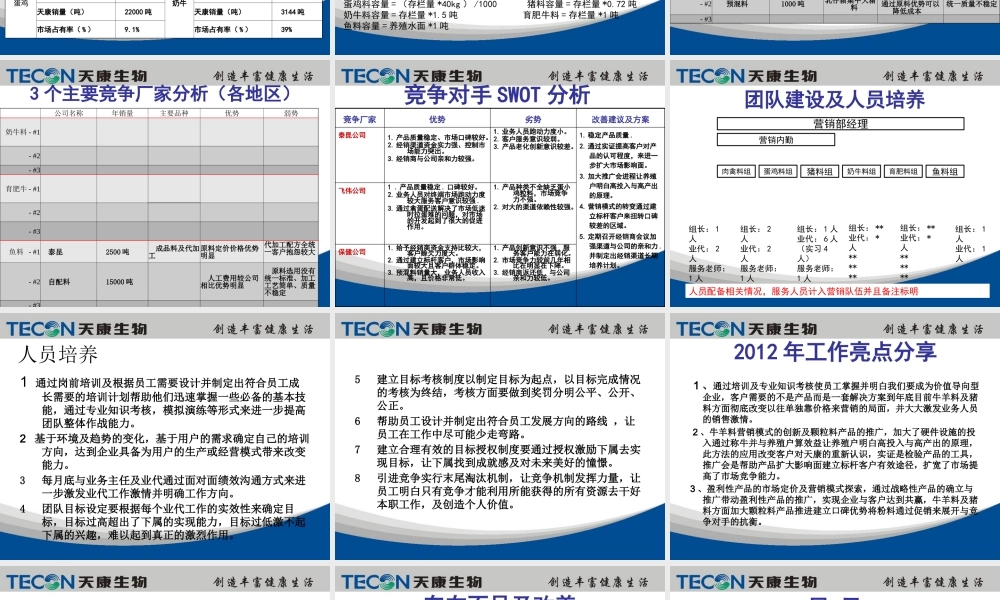
Task: Select item 5 '建立目标考核制度' paragraph
Action: (x=497, y=392)
